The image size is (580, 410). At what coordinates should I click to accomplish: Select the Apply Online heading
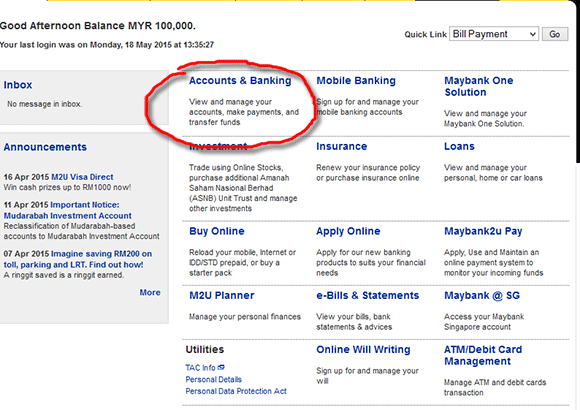[348, 231]
